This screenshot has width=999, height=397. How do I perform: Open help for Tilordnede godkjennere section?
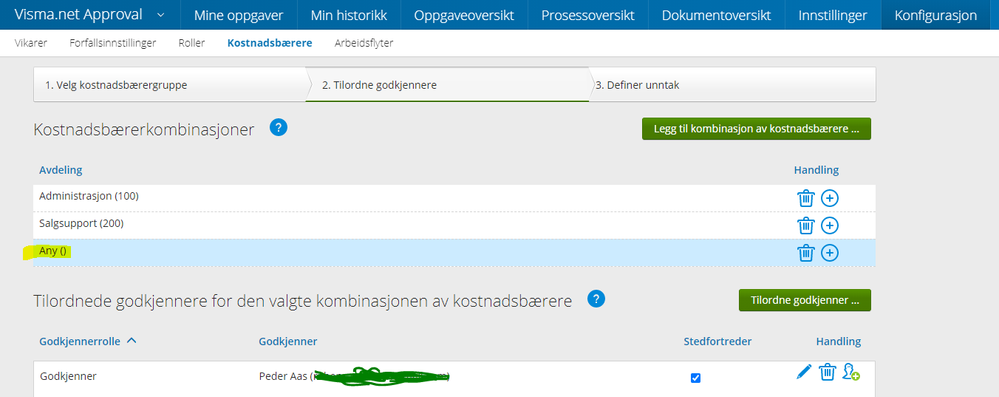click(x=596, y=299)
